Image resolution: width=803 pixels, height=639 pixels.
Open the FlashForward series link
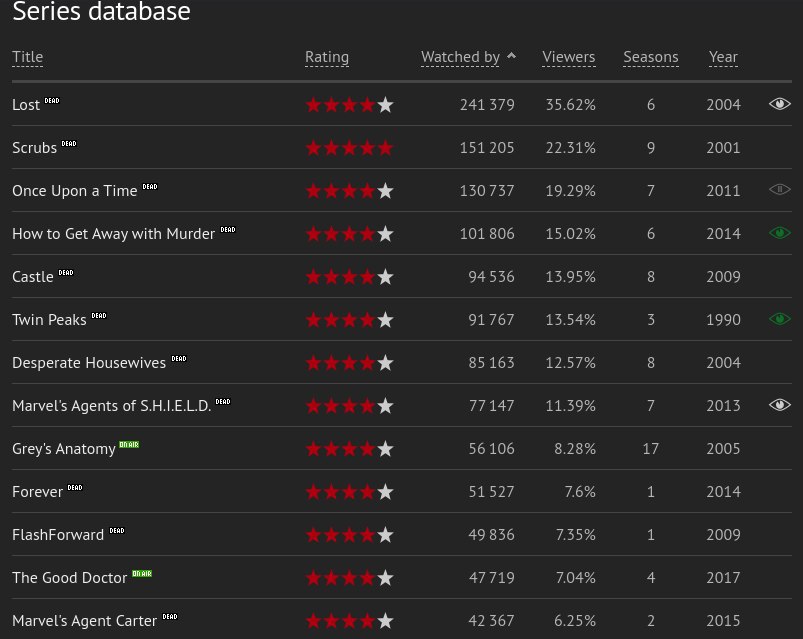pos(58,535)
